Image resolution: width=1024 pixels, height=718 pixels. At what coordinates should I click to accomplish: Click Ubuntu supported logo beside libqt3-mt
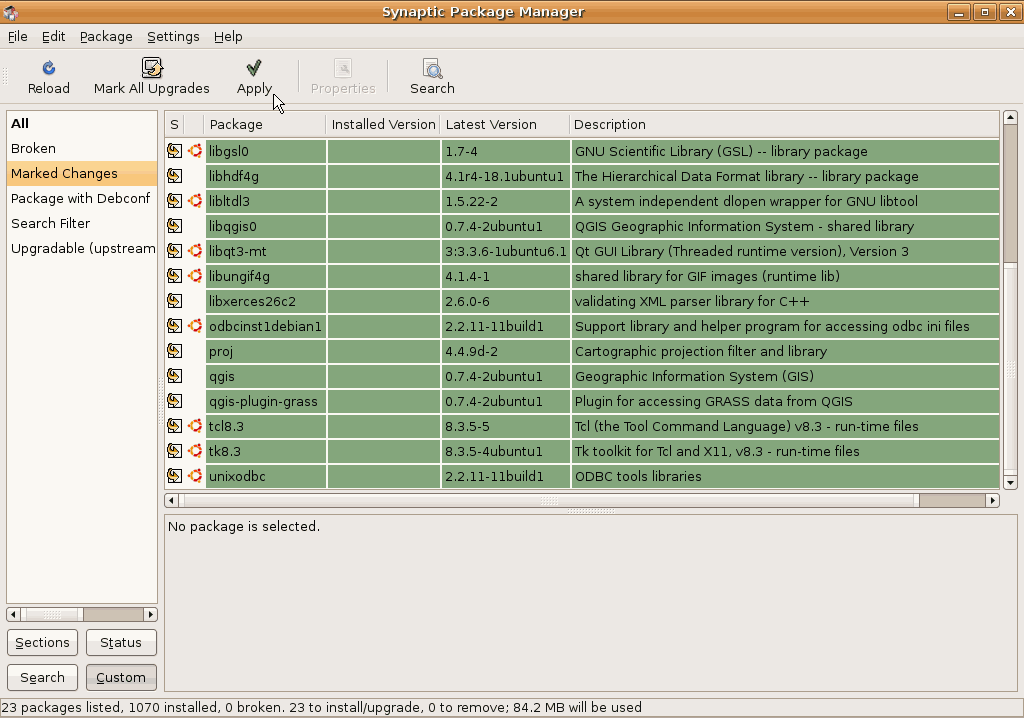tap(195, 251)
